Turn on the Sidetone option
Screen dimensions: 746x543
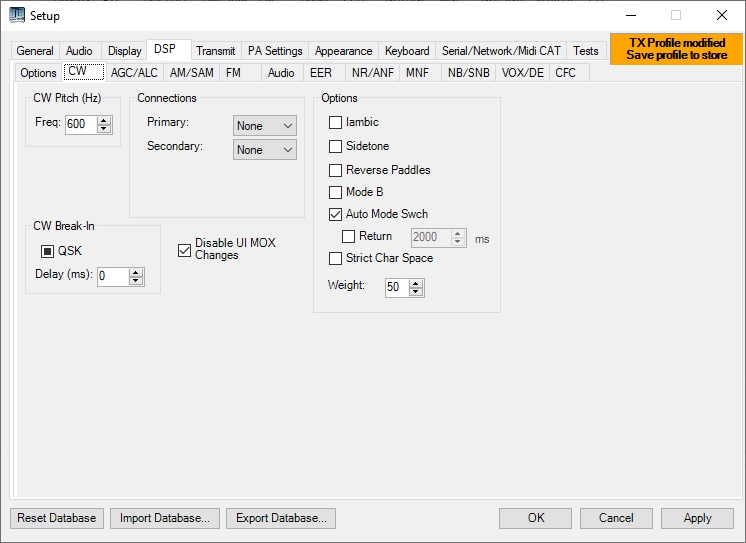(336, 146)
